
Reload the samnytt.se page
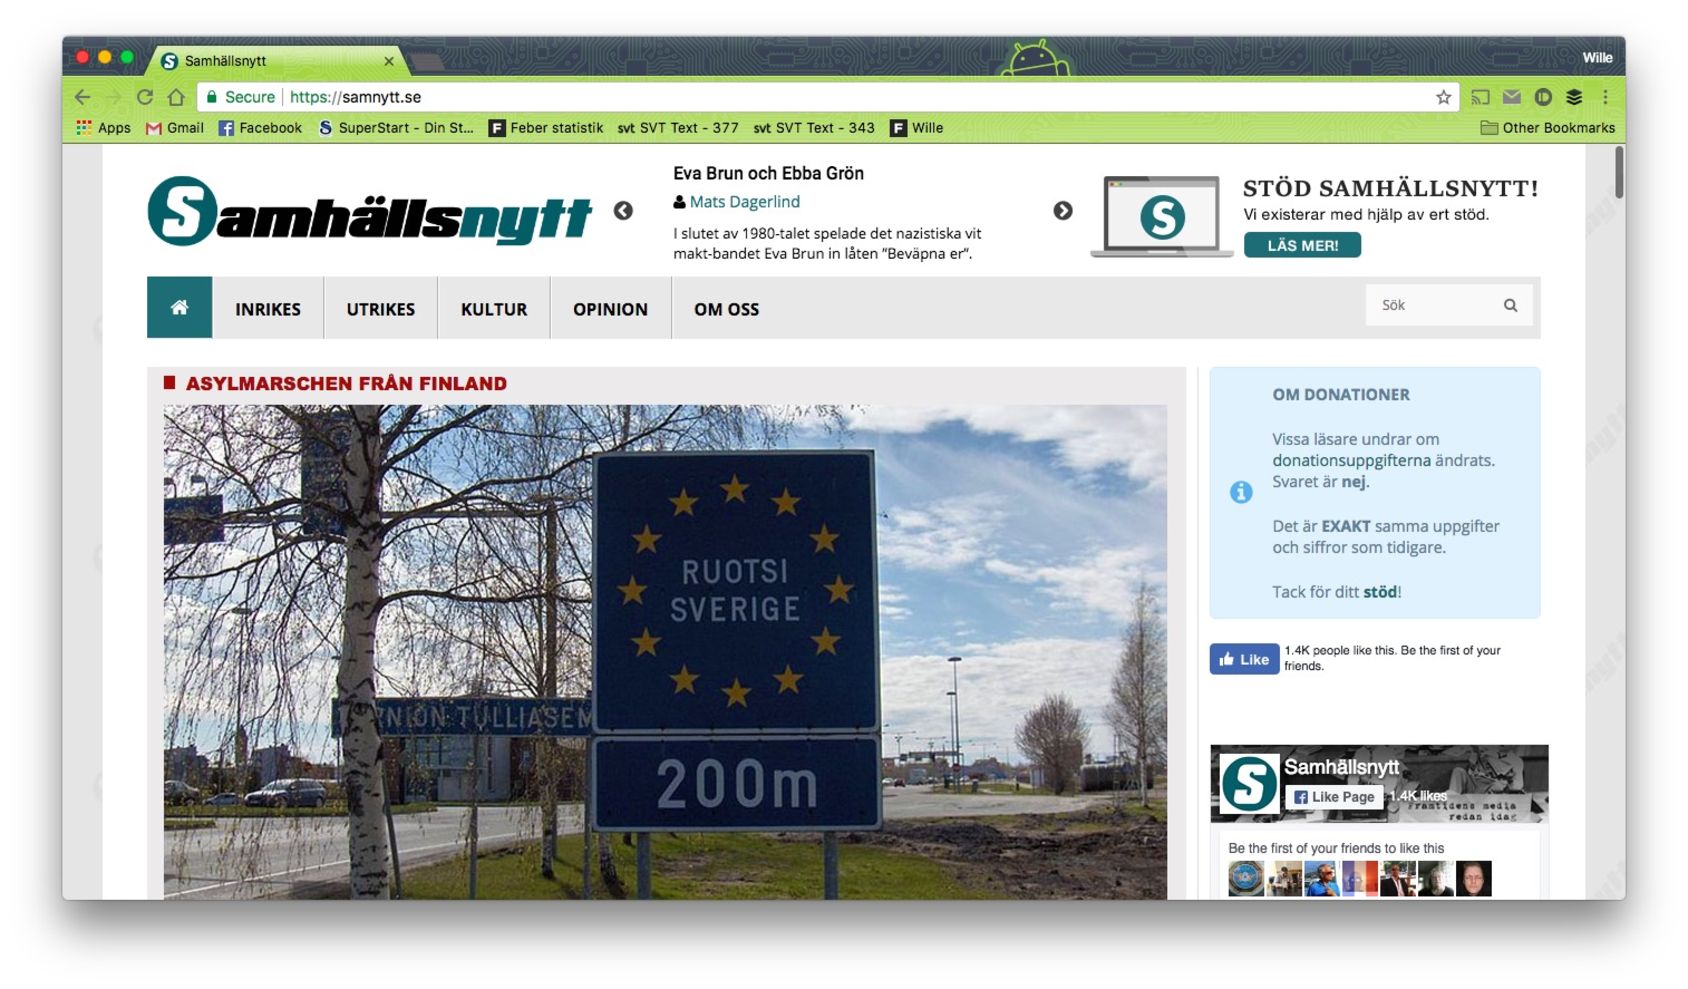click(x=145, y=97)
